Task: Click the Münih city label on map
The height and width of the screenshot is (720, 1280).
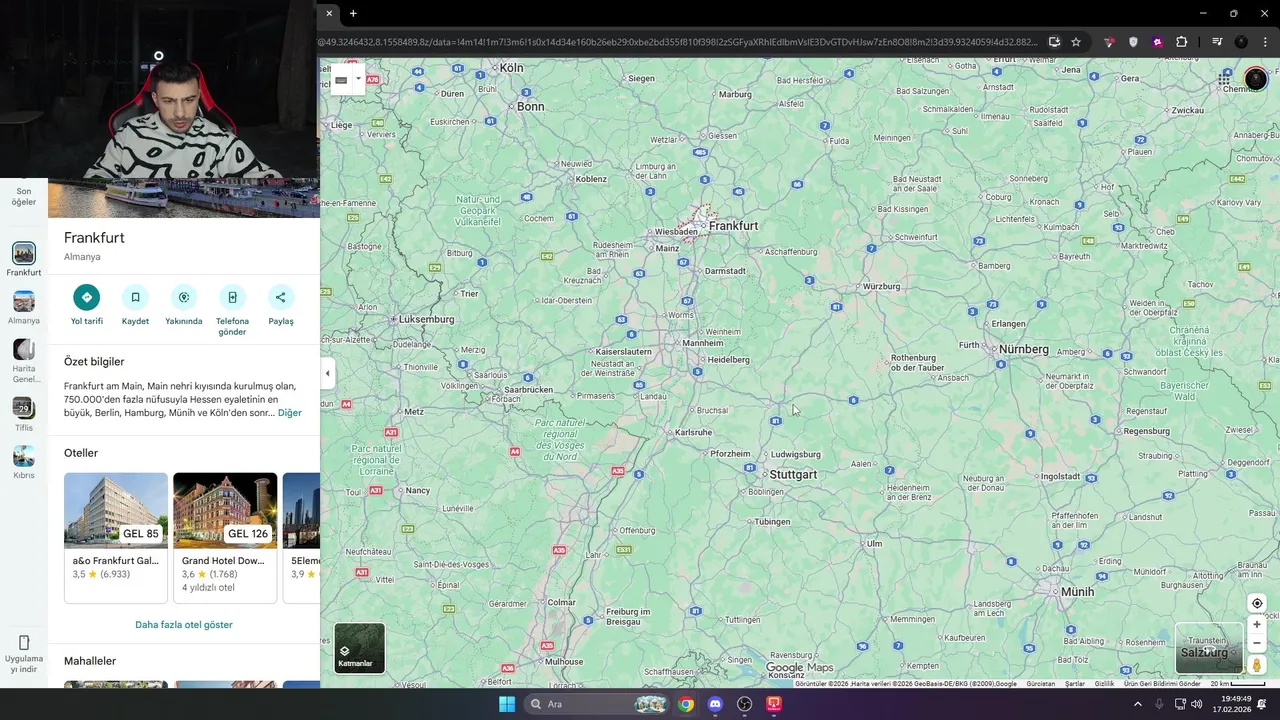Action: click(x=1077, y=592)
